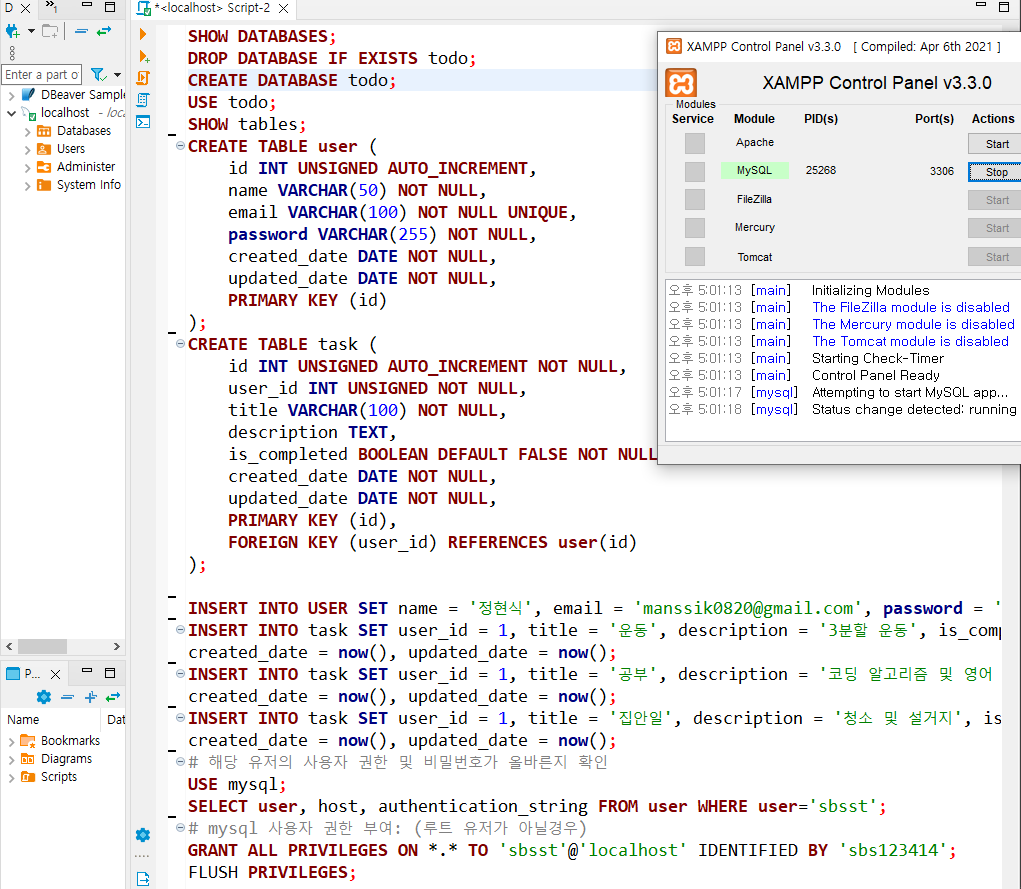1021x889 pixels.
Task: Open dropdown arrow beside New Connection icon
Action: (31, 31)
